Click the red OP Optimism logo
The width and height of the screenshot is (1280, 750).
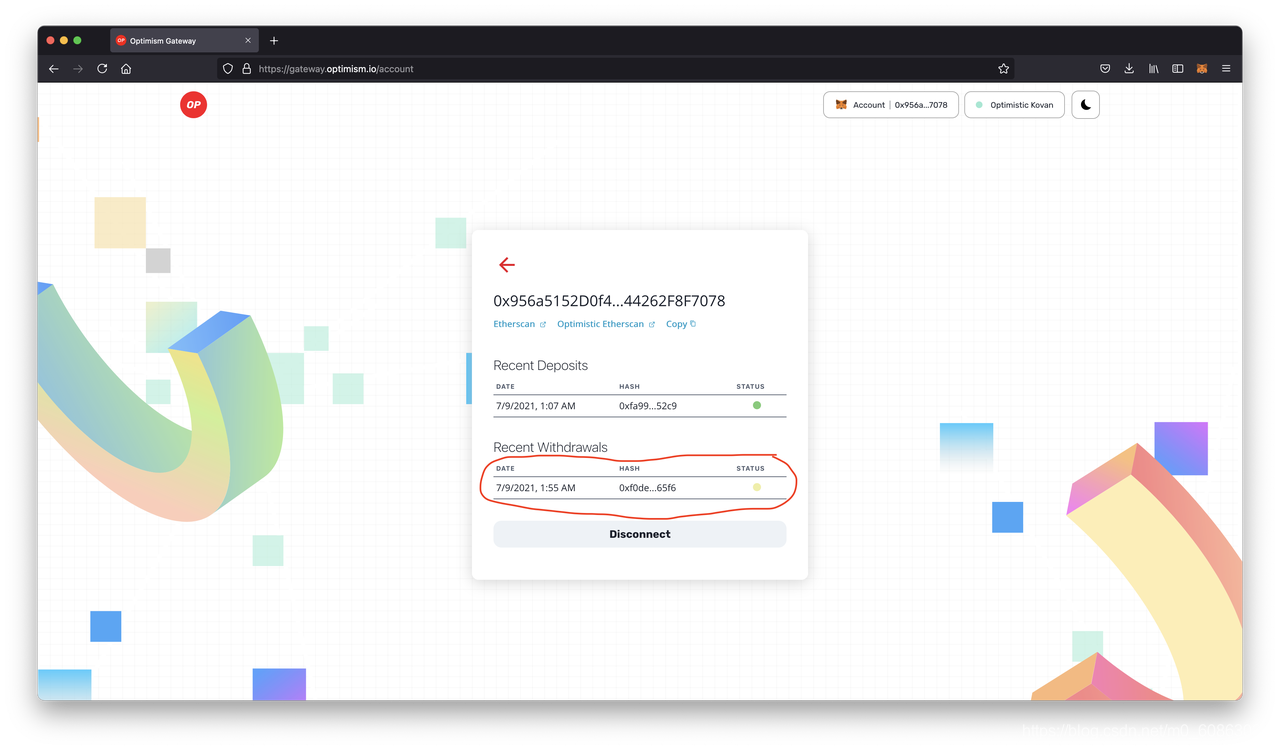pyautogui.click(x=193, y=105)
